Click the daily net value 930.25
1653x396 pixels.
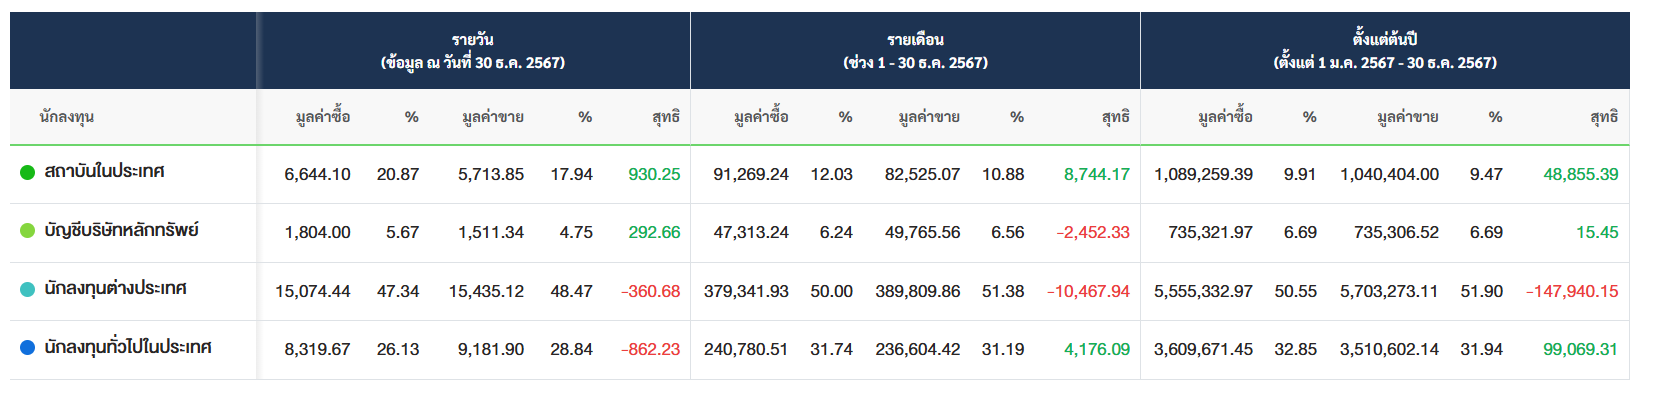pyautogui.click(x=654, y=174)
